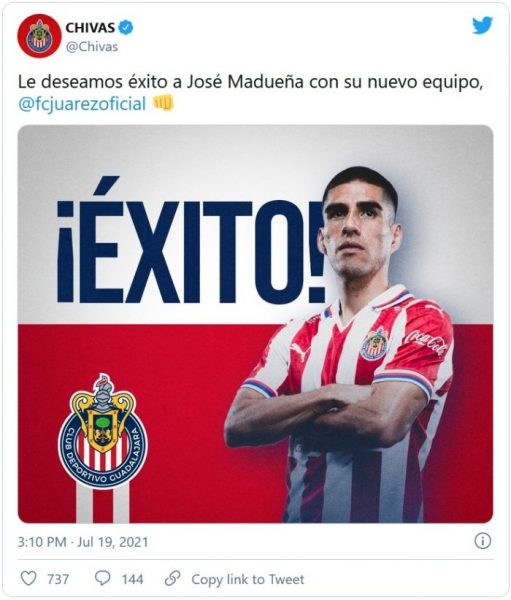Click the chain link icon
The image size is (511, 600).
pyautogui.click(x=173, y=578)
